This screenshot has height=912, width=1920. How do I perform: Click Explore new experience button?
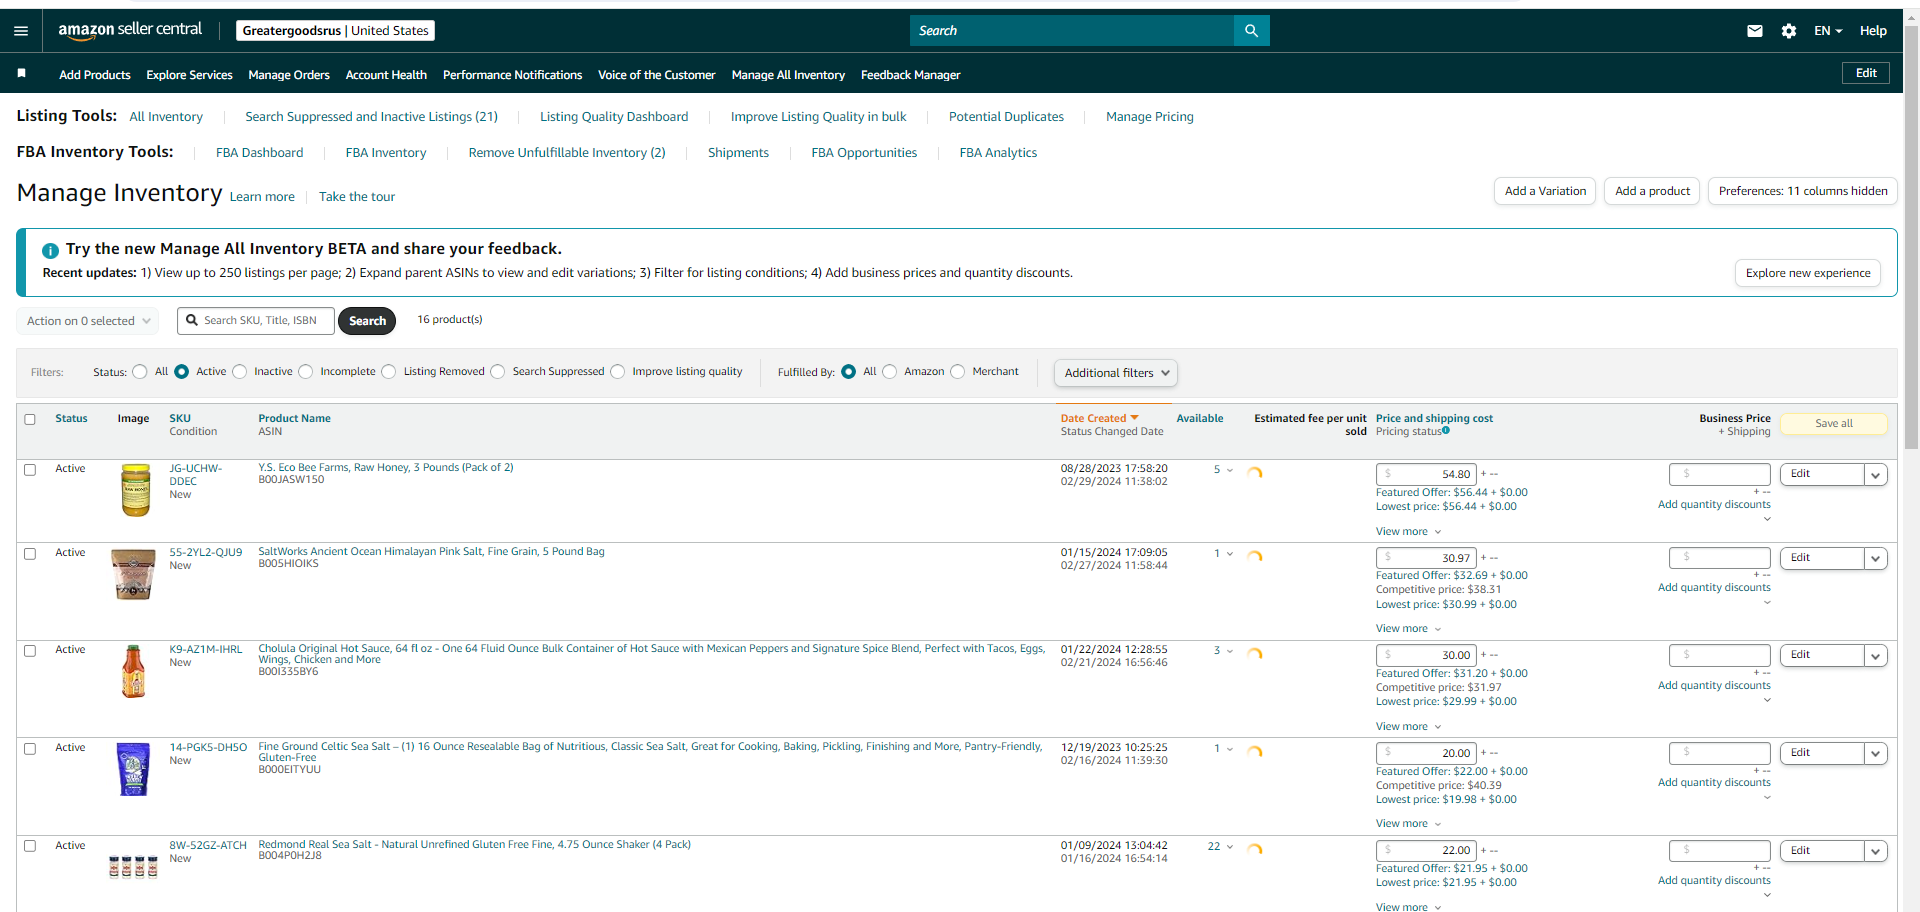click(x=1808, y=273)
